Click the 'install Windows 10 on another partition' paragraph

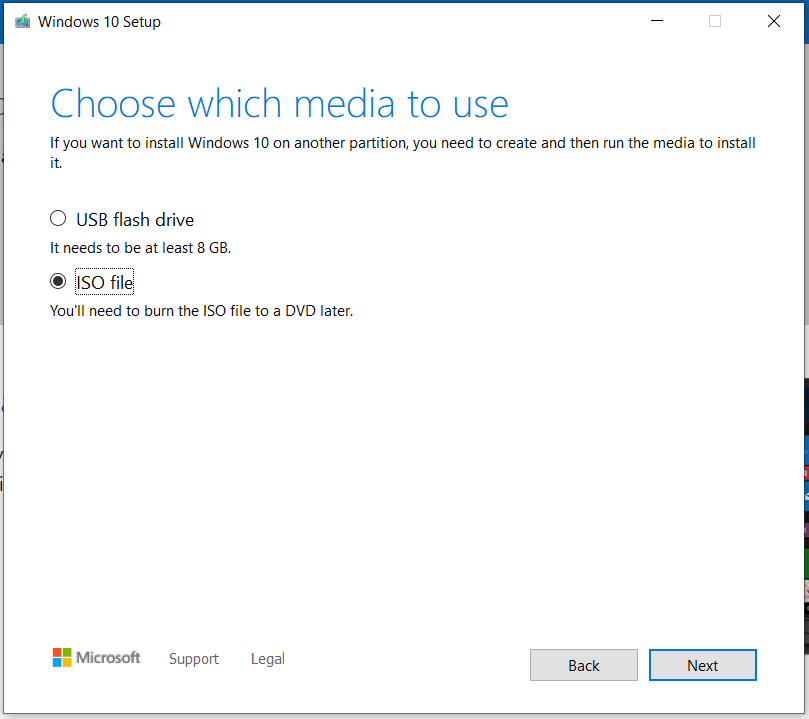click(x=403, y=152)
